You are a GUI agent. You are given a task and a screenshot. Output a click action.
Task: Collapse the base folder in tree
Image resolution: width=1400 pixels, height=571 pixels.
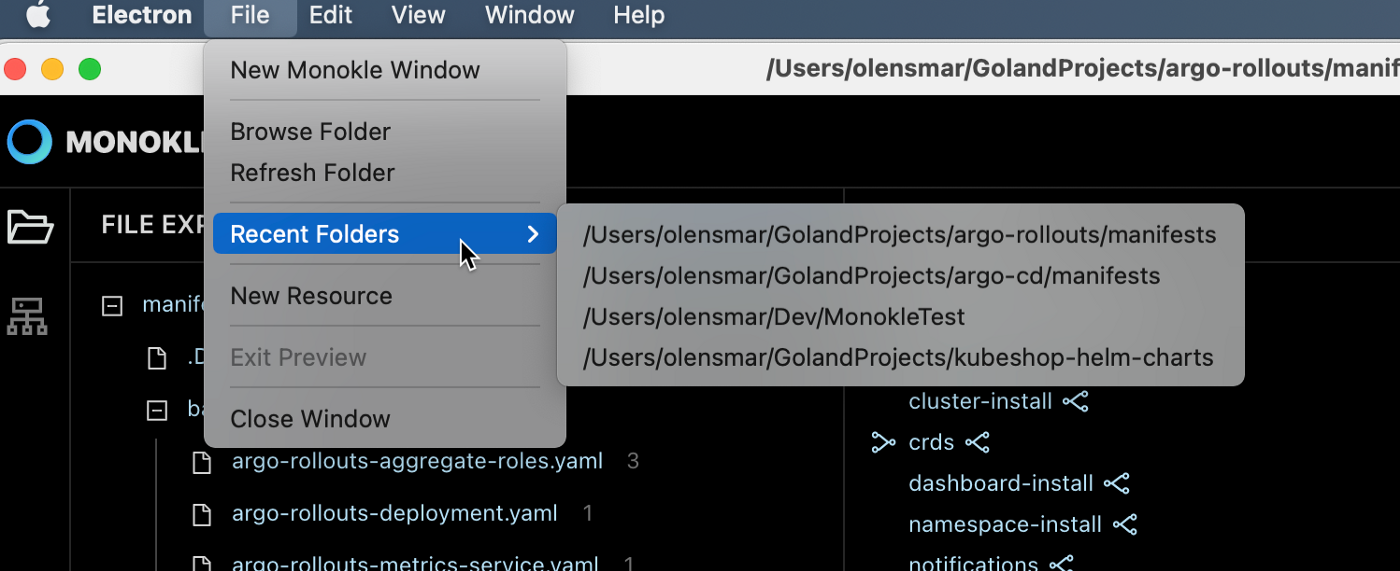tap(156, 410)
